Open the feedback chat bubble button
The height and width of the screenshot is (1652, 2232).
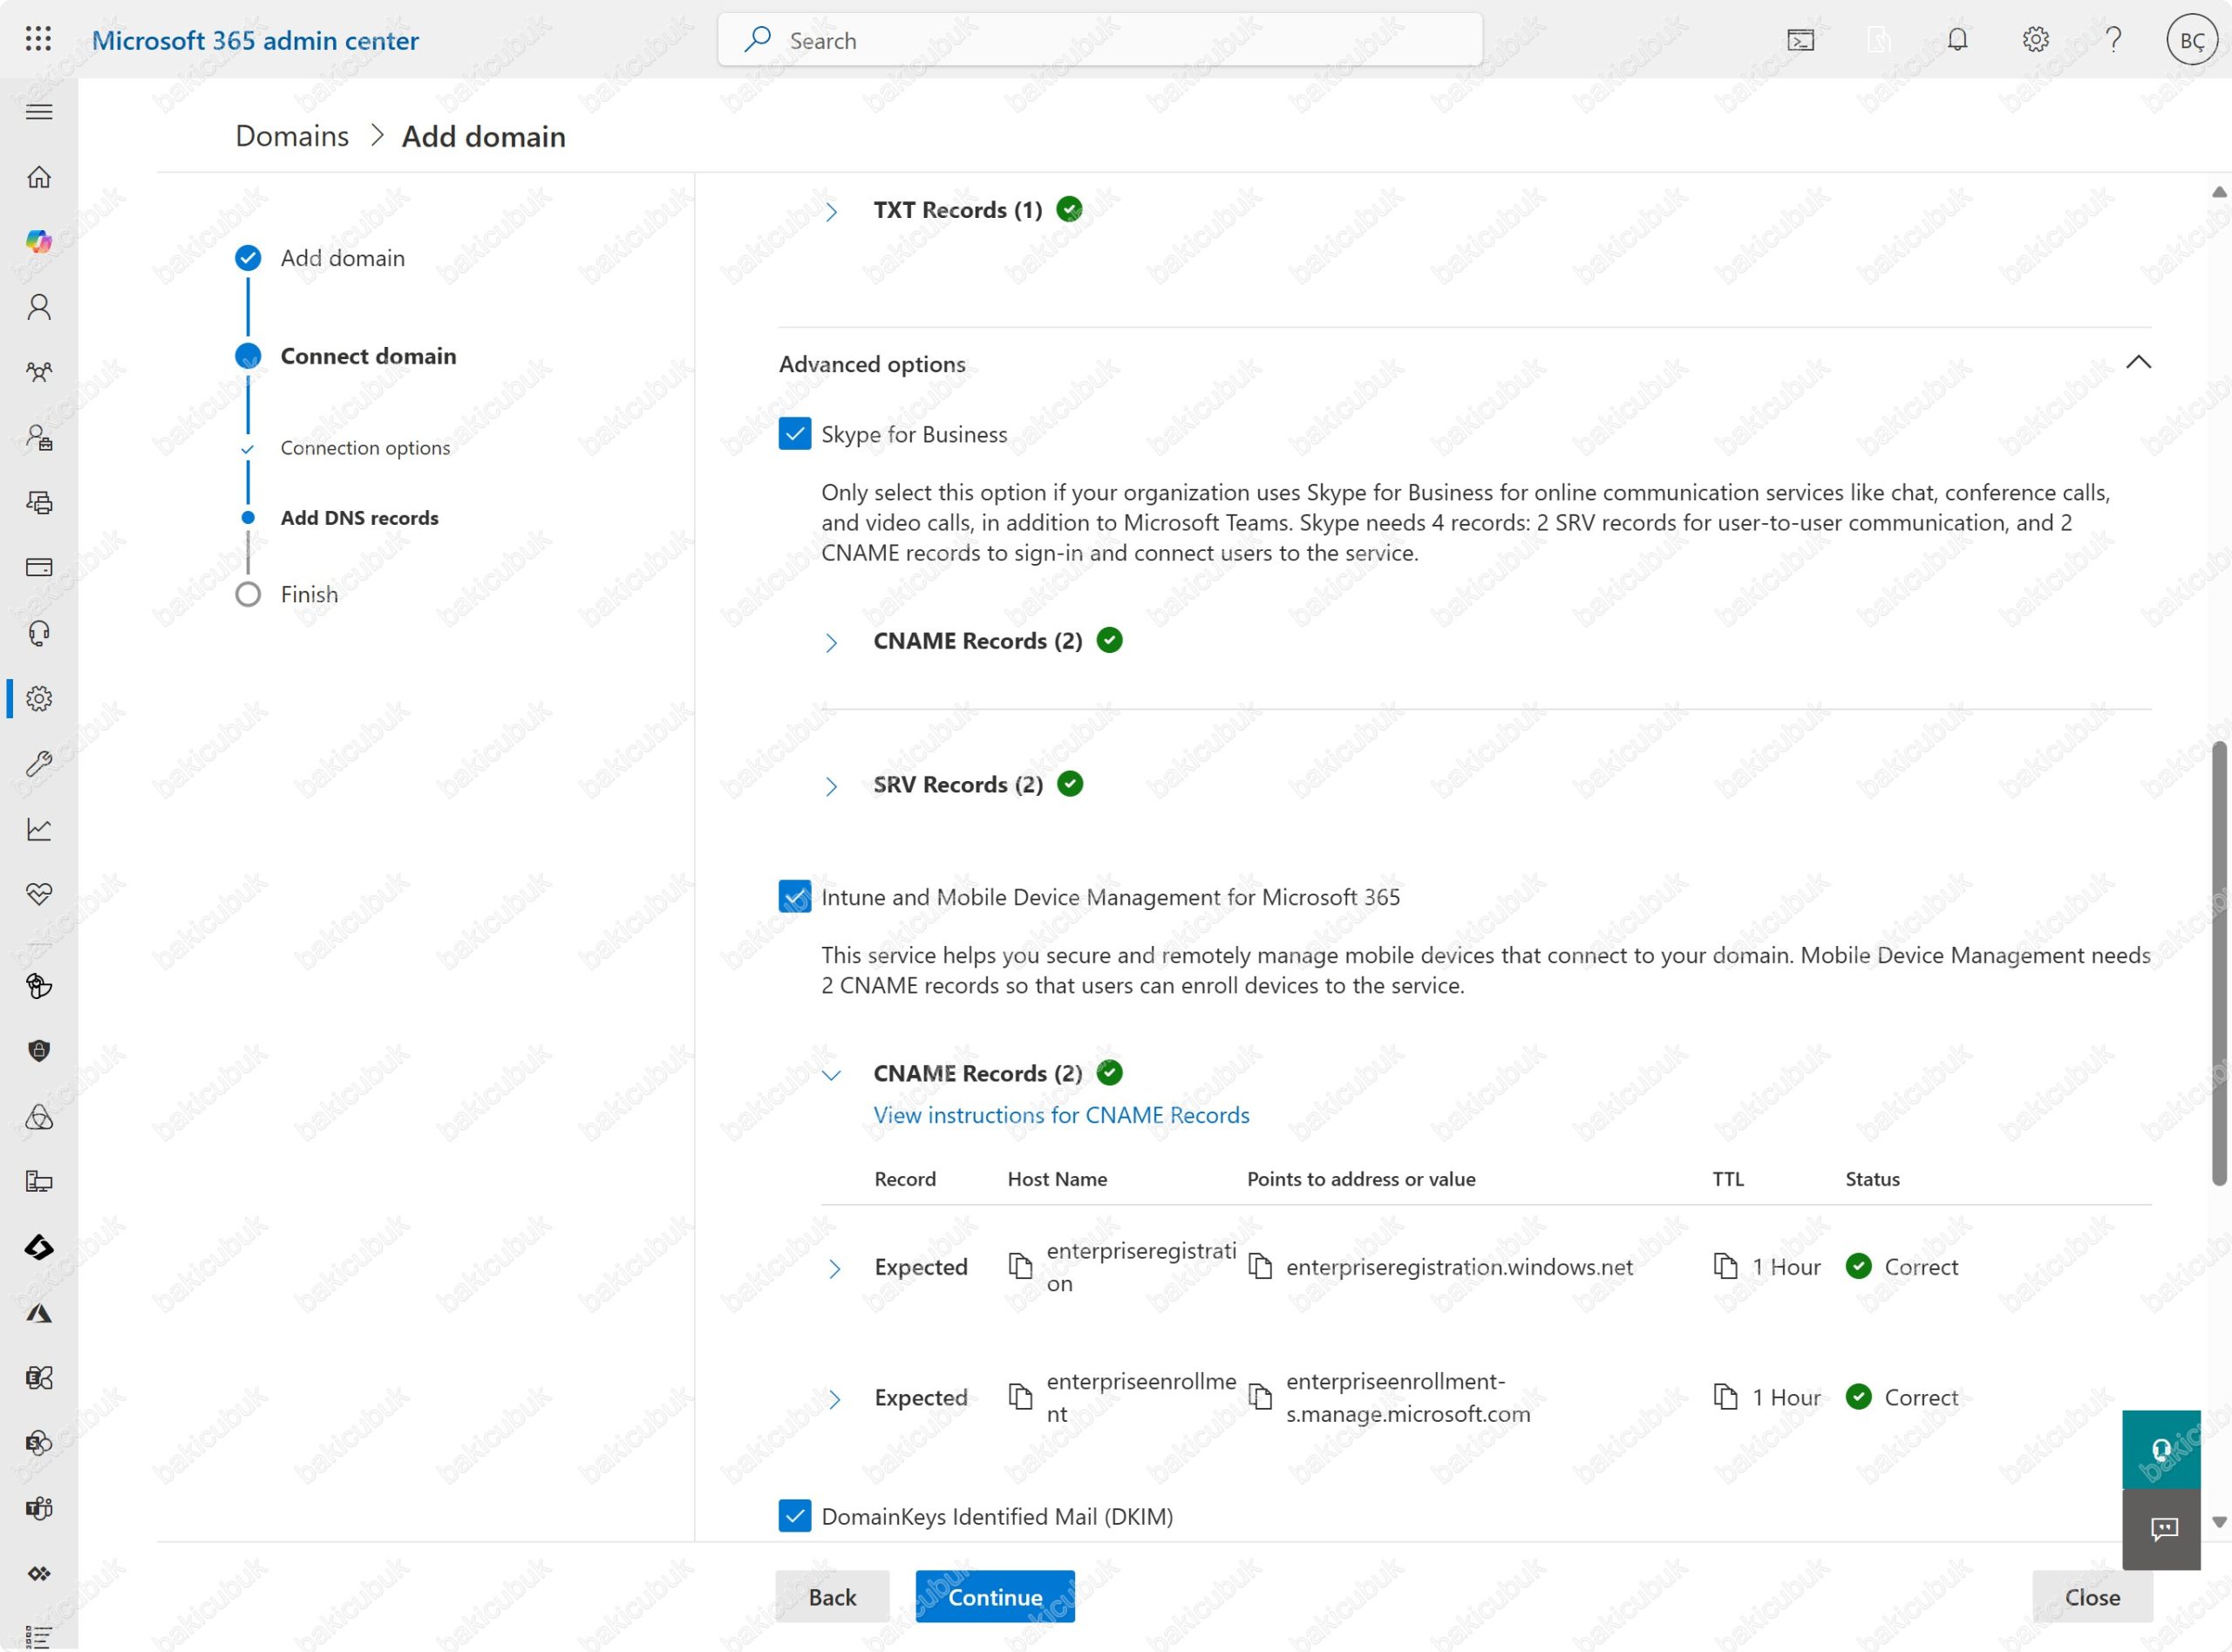[2163, 1528]
